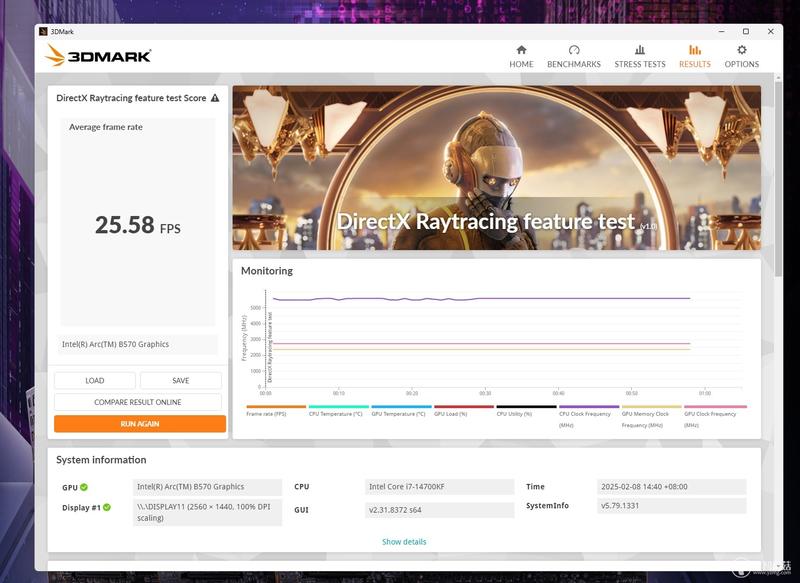Viewport: 800px width, 583px height.
Task: Click the SAVE button
Action: click(181, 381)
